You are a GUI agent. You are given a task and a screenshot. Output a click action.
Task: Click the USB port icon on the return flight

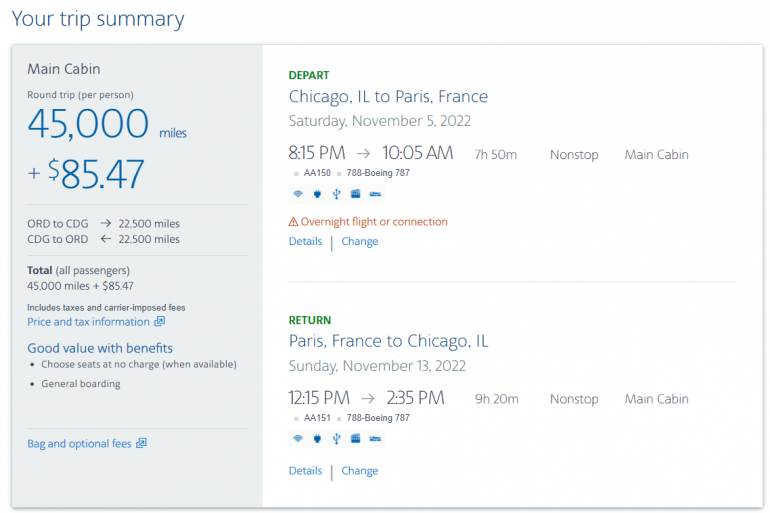(336, 438)
